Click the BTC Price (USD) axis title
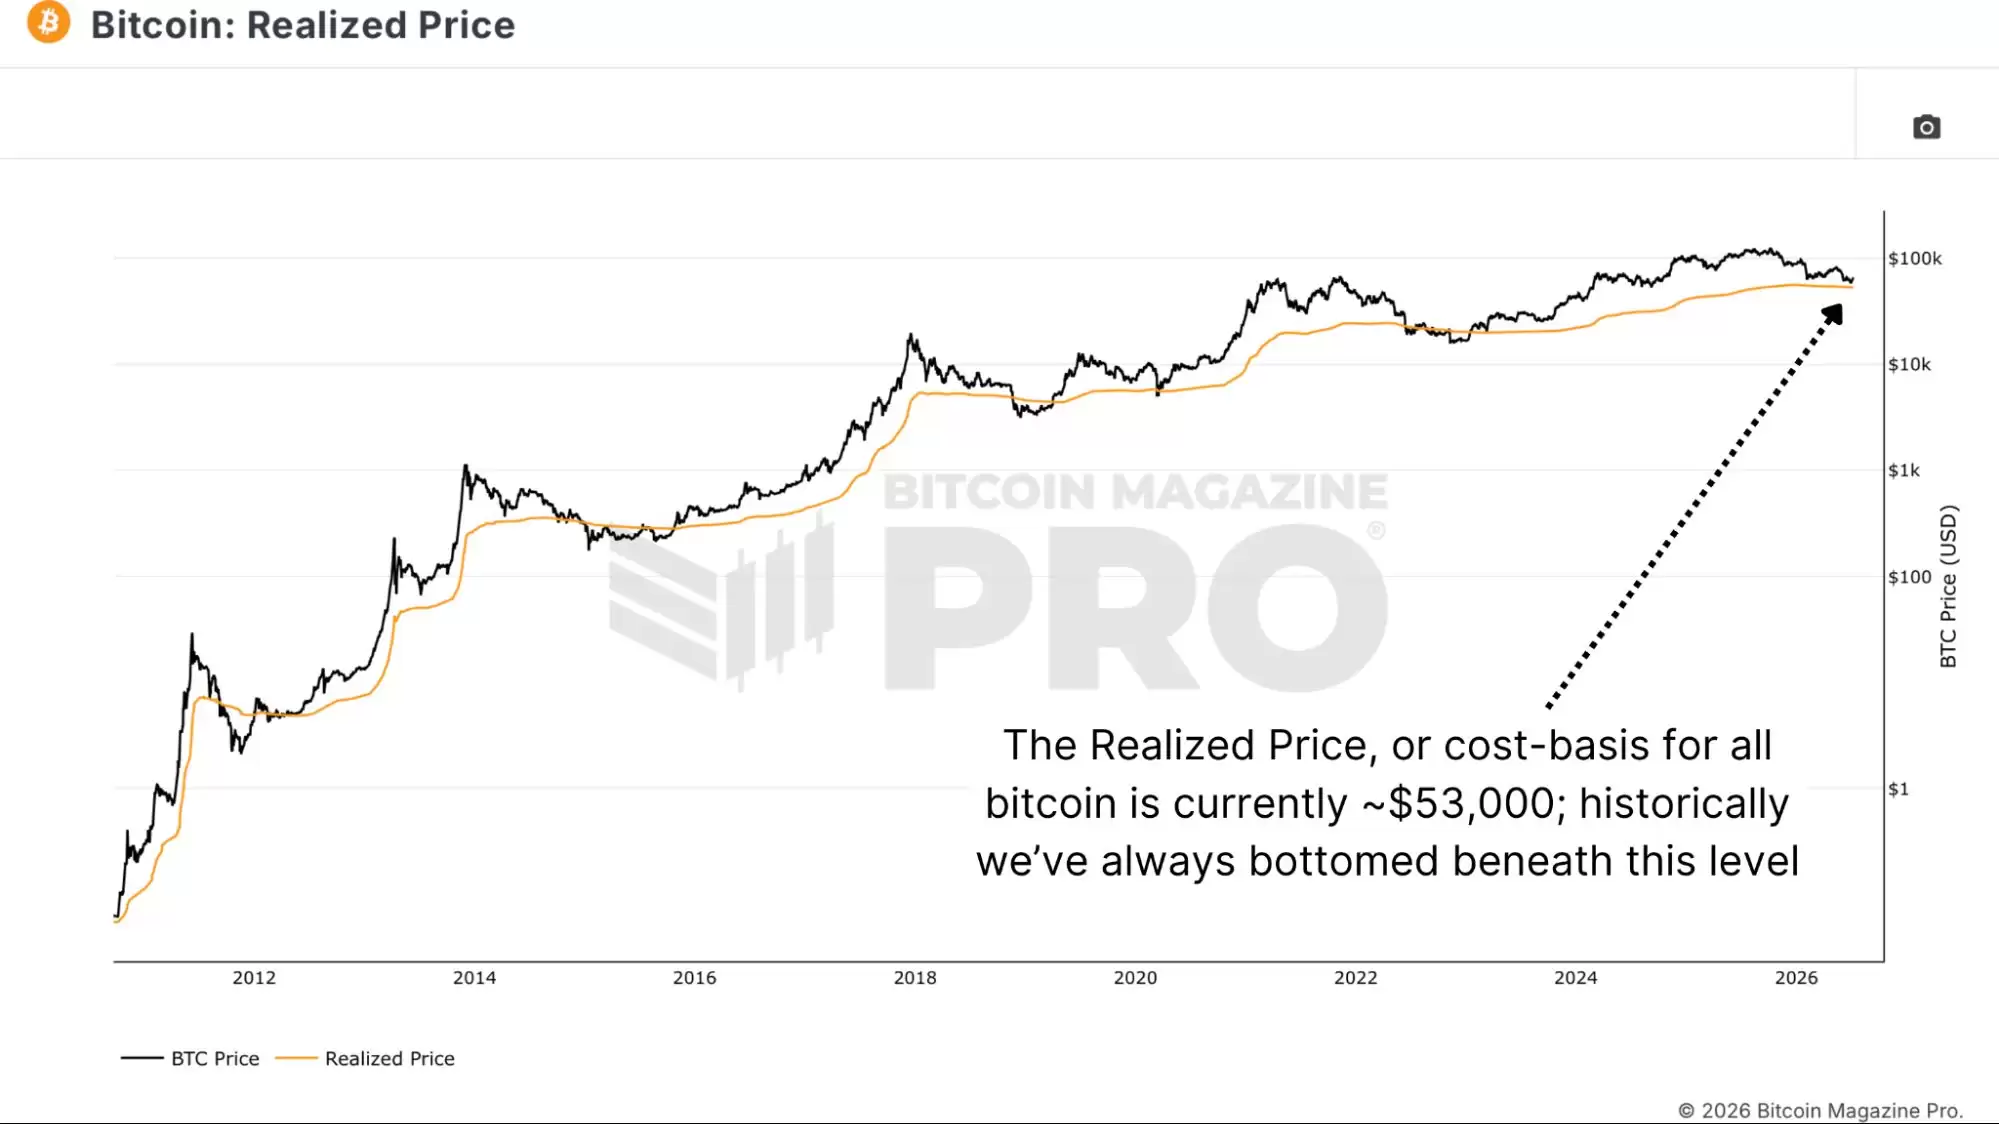1999x1124 pixels. pyautogui.click(x=1948, y=586)
